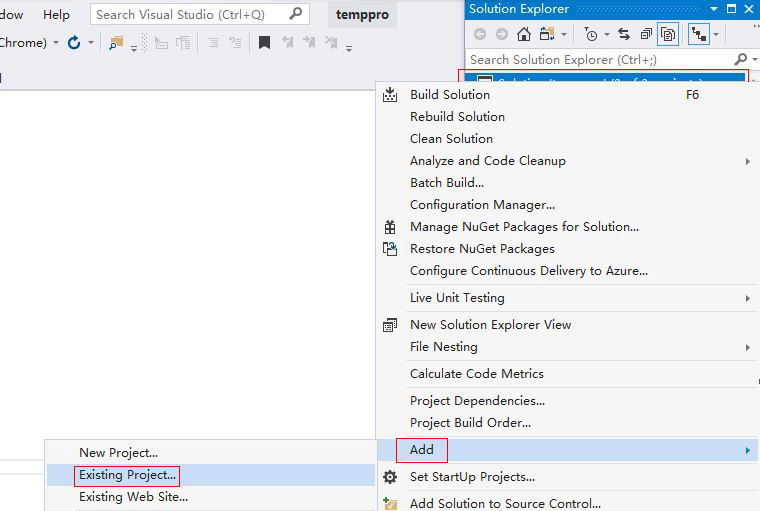
Task: Click Previous Bookmark icon
Action: click(x=287, y=43)
